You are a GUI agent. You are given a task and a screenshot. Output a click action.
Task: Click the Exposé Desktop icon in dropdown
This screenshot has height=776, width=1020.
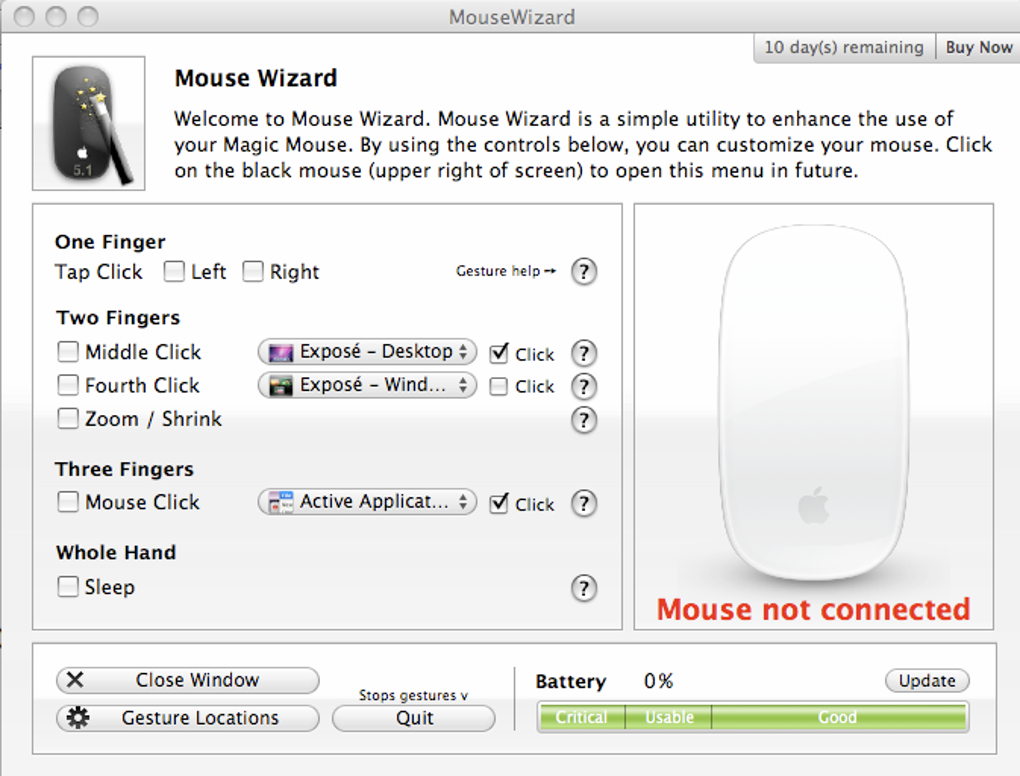[280, 353]
